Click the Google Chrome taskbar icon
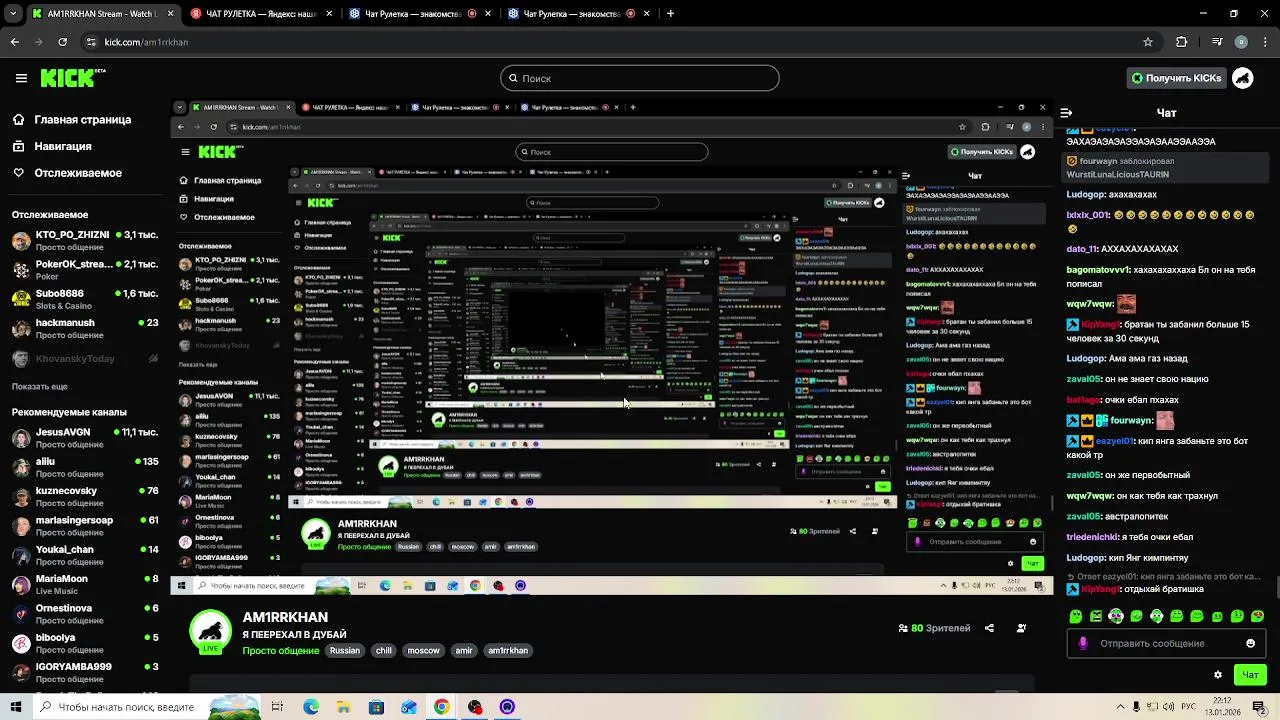The width and height of the screenshot is (1280, 720). (x=441, y=707)
